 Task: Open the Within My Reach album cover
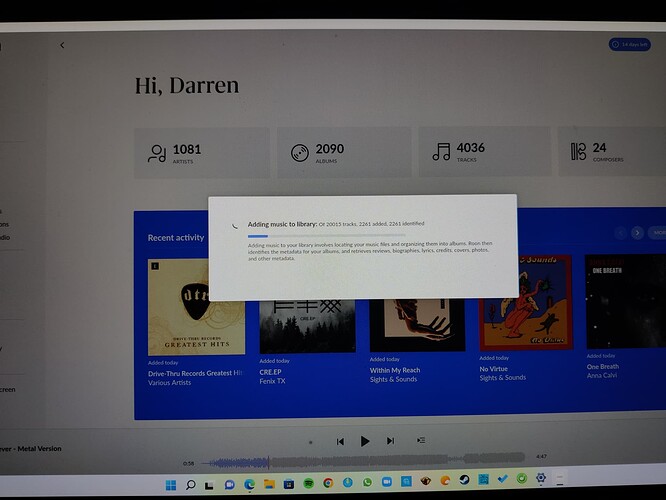coord(418,325)
